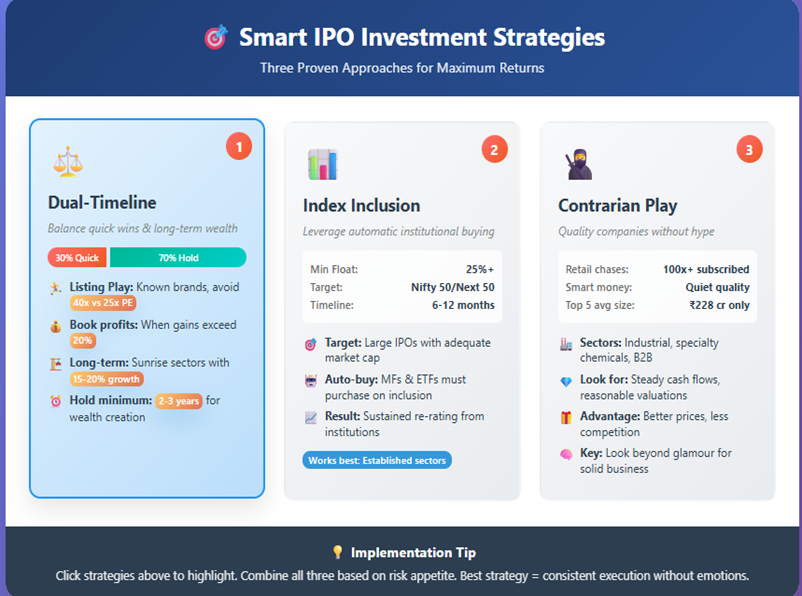802x596 pixels.
Task: Click the red 30% Quick bar segment
Action: [x=77, y=258]
